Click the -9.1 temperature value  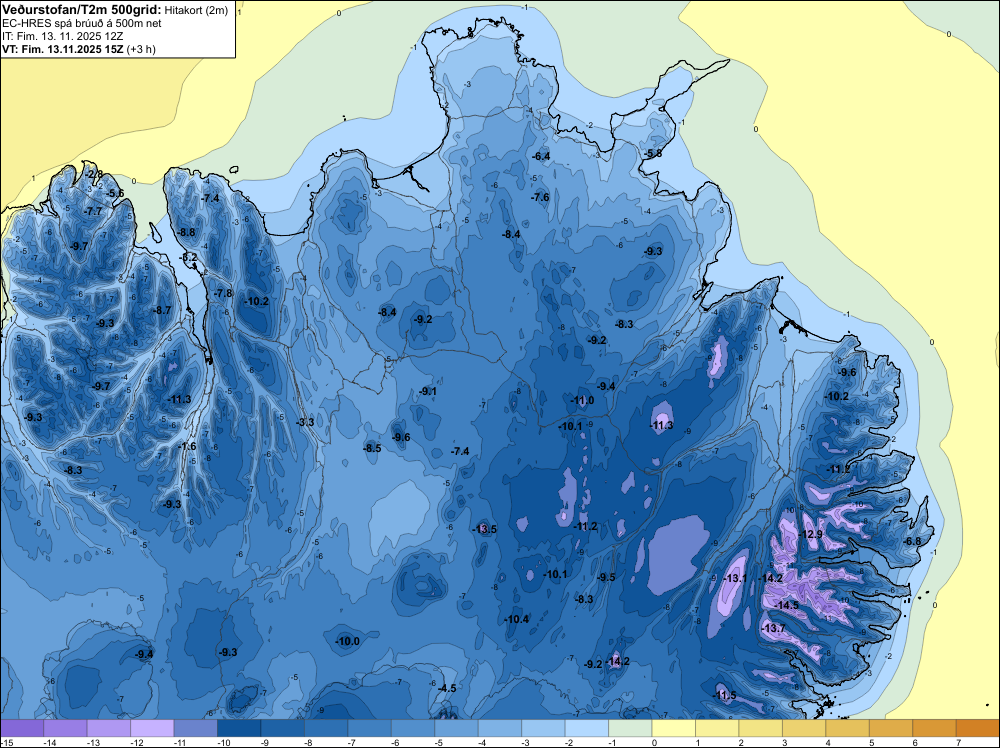point(428,392)
